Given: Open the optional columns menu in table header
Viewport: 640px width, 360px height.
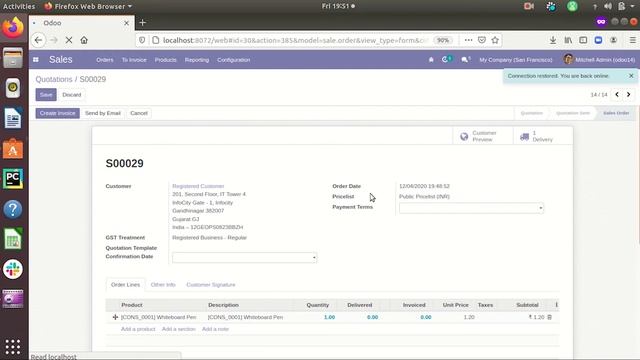Looking at the screenshot, I should coord(556,304).
